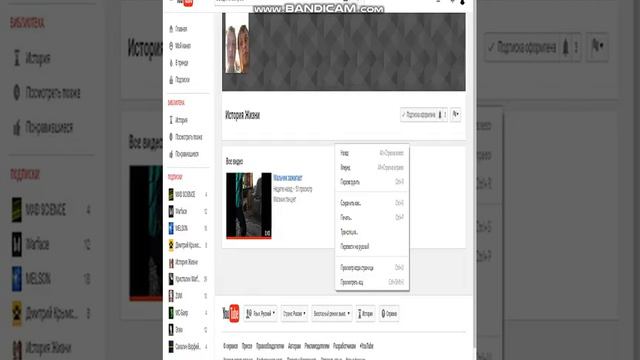Click YouTube logo in page footer

tap(231, 313)
